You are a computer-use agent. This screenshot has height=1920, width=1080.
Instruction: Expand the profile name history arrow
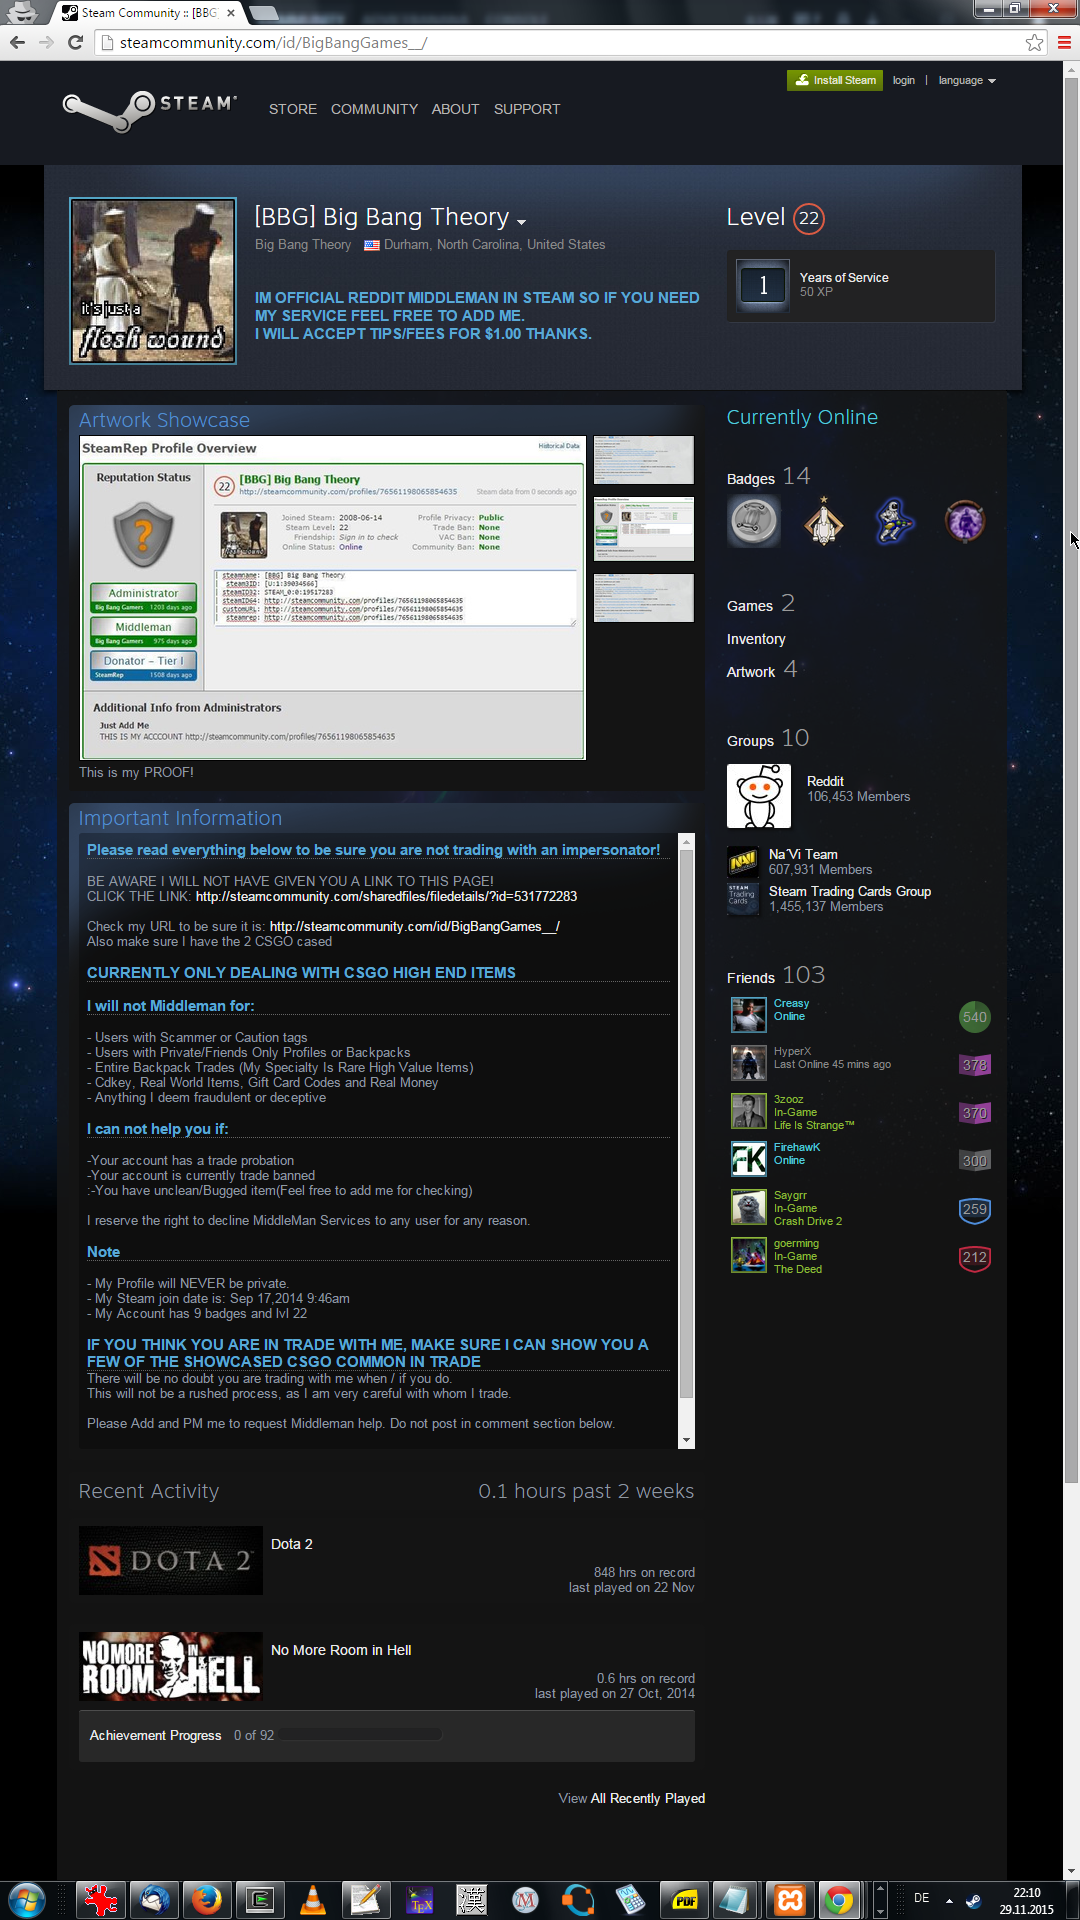521,221
